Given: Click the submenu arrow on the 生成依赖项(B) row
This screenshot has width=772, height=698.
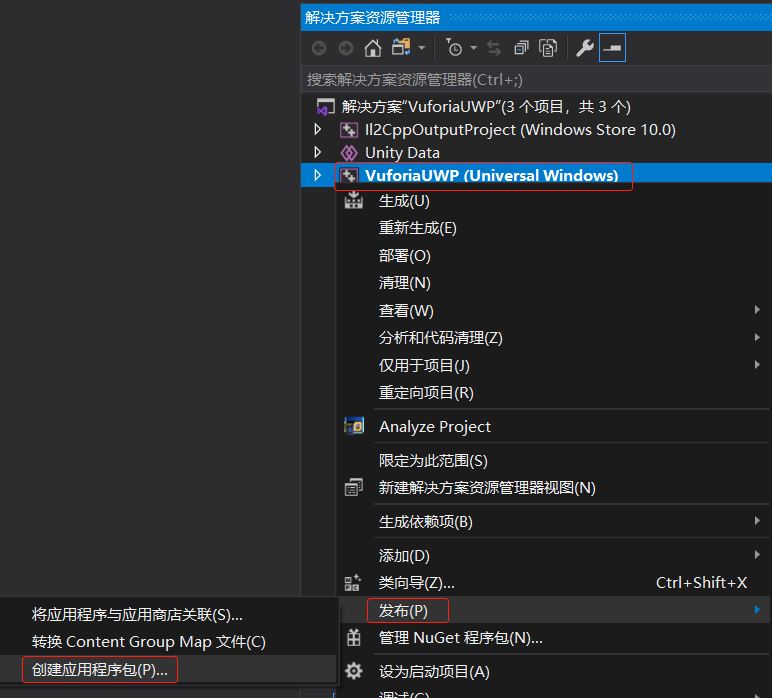Looking at the screenshot, I should point(757,521).
